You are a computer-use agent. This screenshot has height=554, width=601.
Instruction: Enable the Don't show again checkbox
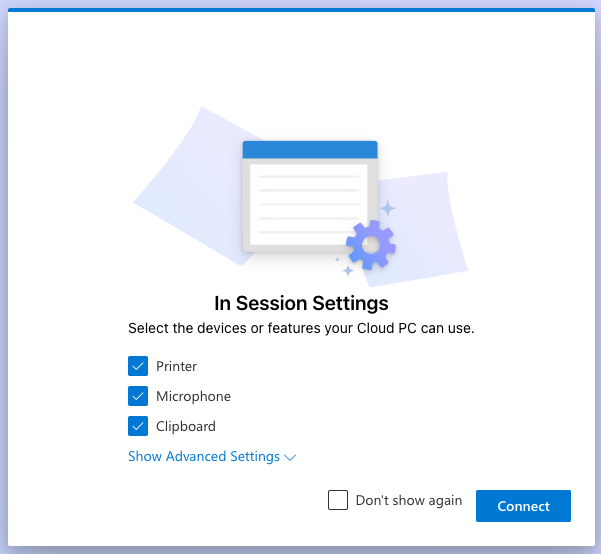pyautogui.click(x=338, y=500)
